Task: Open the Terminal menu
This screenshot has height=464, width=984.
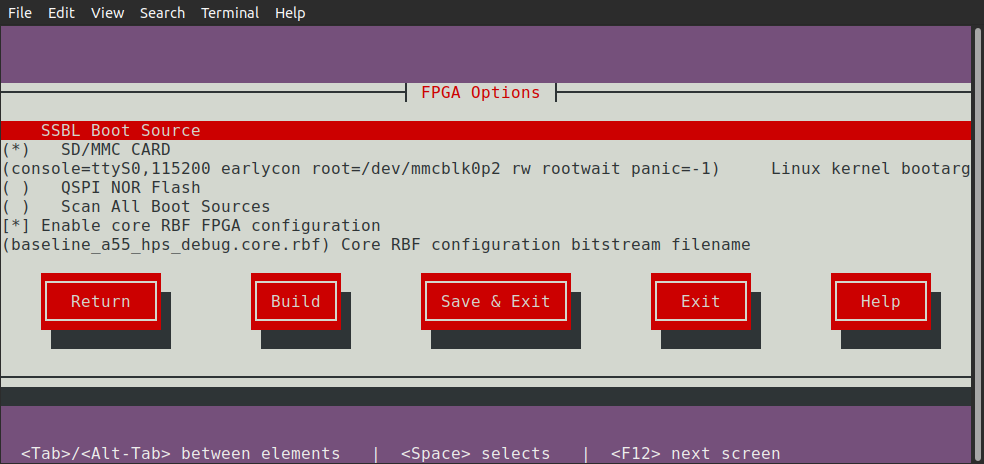Action: click(230, 13)
